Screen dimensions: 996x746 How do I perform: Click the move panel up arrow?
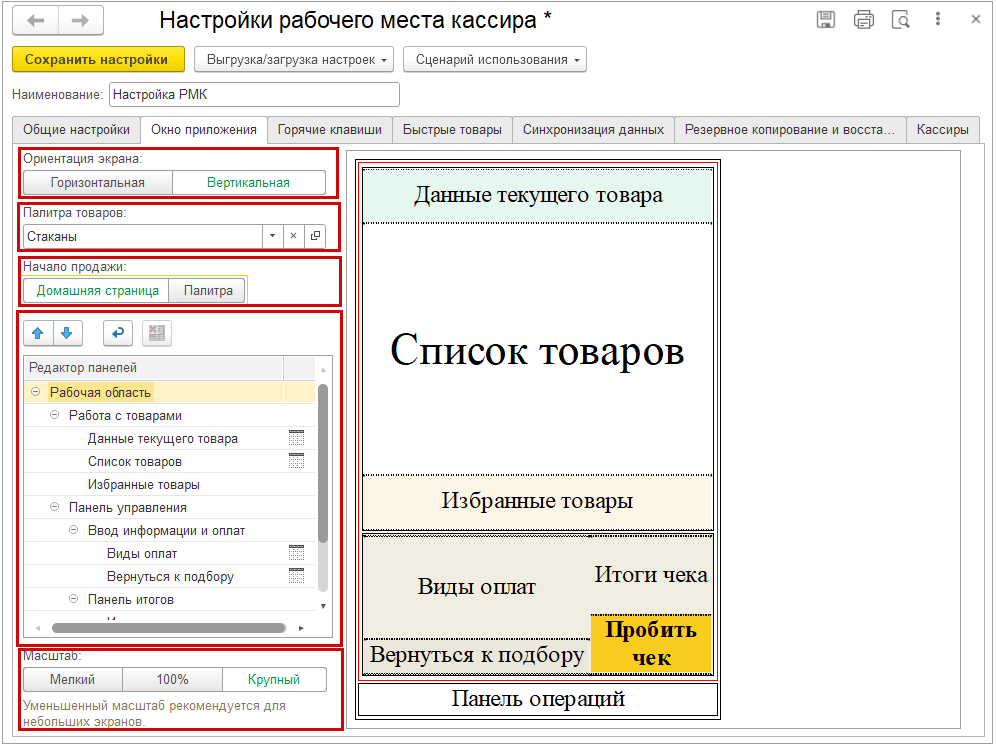(x=38, y=333)
